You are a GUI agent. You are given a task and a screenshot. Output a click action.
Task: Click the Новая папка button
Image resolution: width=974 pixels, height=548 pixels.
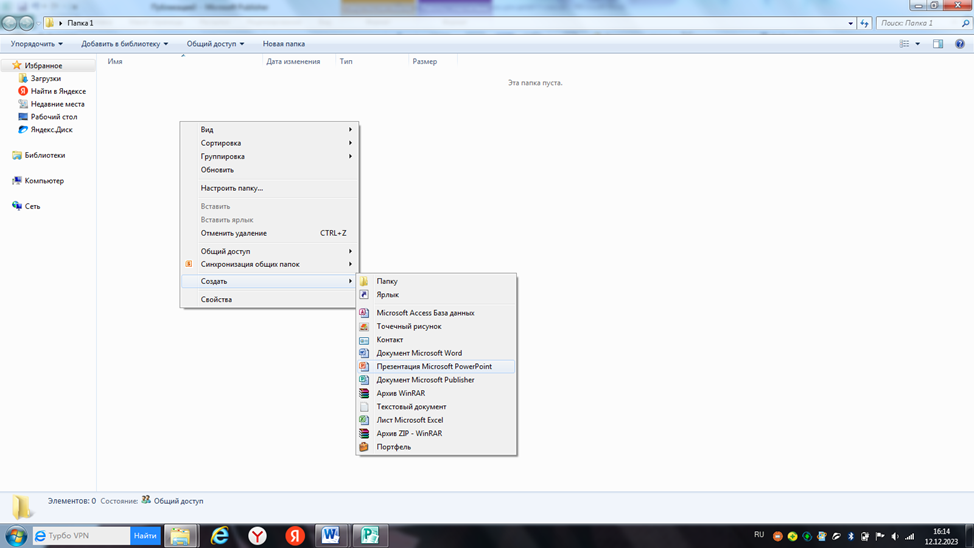[x=284, y=44]
